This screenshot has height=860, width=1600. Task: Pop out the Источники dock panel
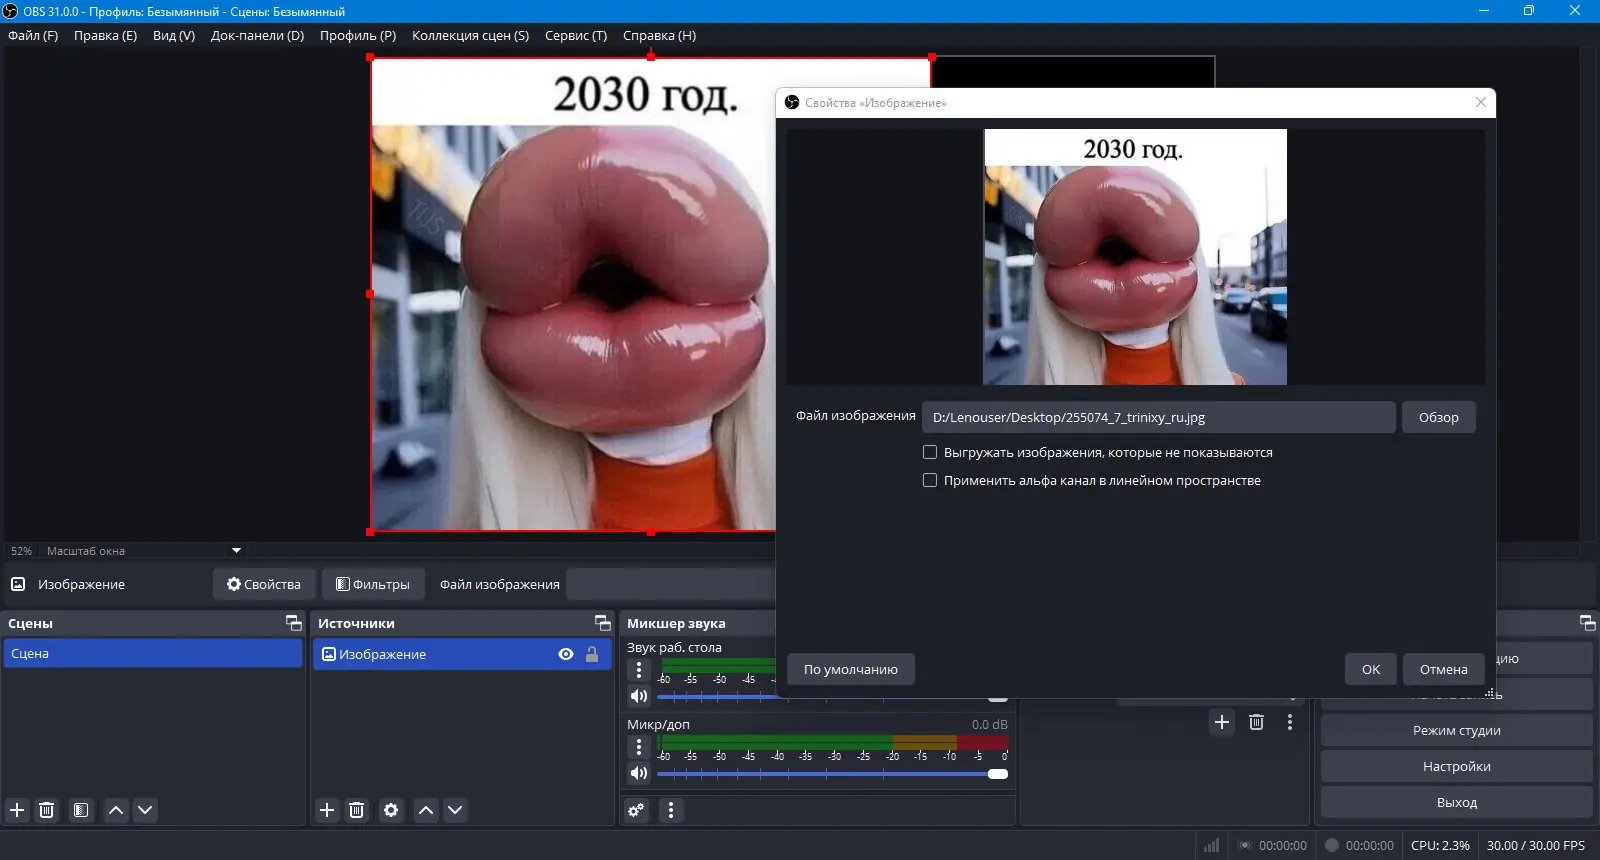[x=602, y=623]
